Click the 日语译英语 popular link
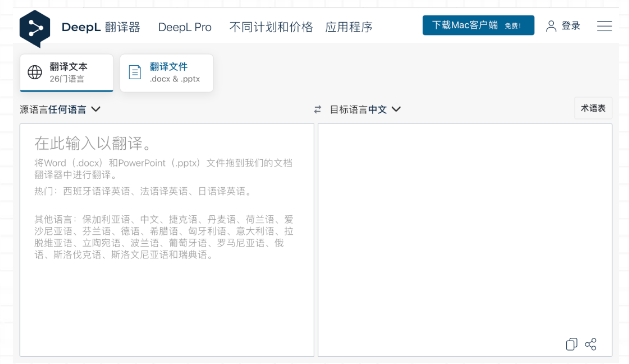Viewport: 629px width, 364px height. (x=222, y=191)
